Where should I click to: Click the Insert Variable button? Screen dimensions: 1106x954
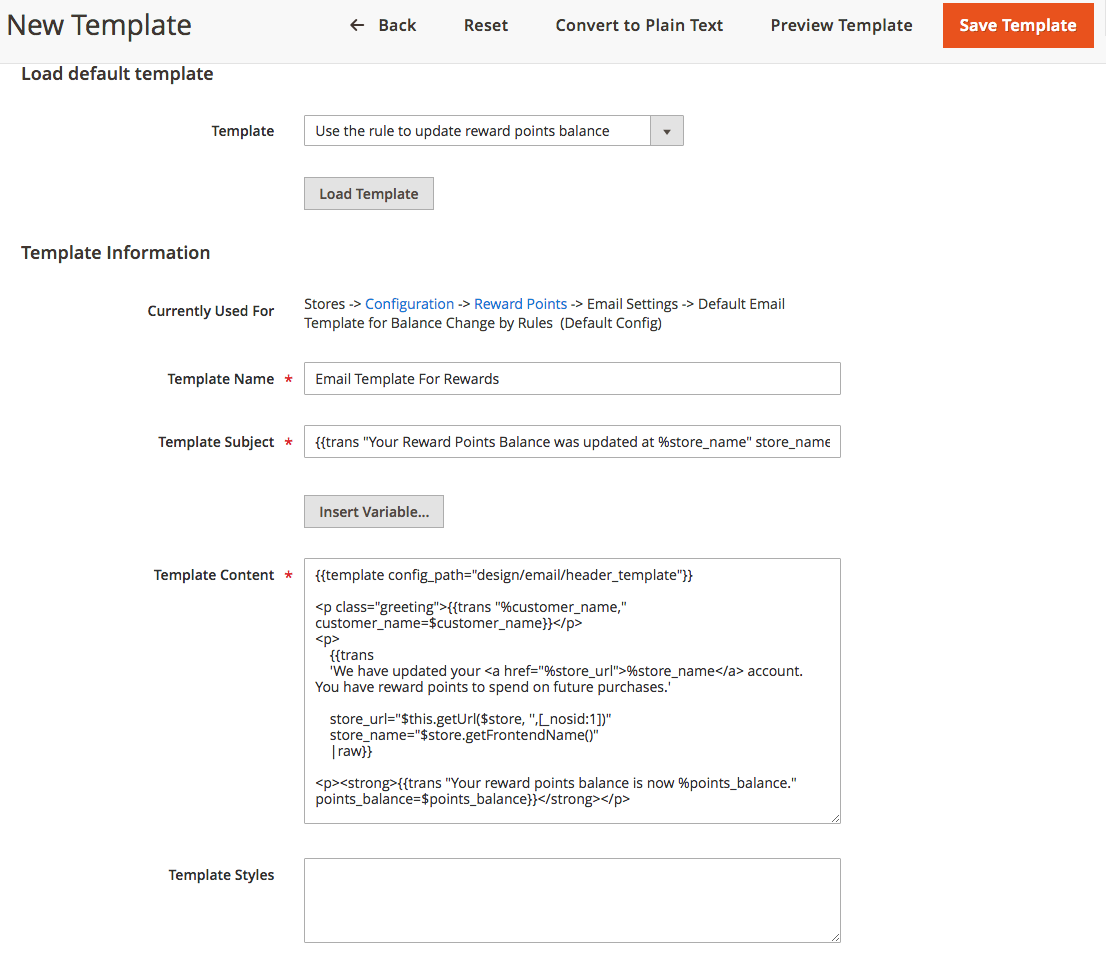pos(374,512)
